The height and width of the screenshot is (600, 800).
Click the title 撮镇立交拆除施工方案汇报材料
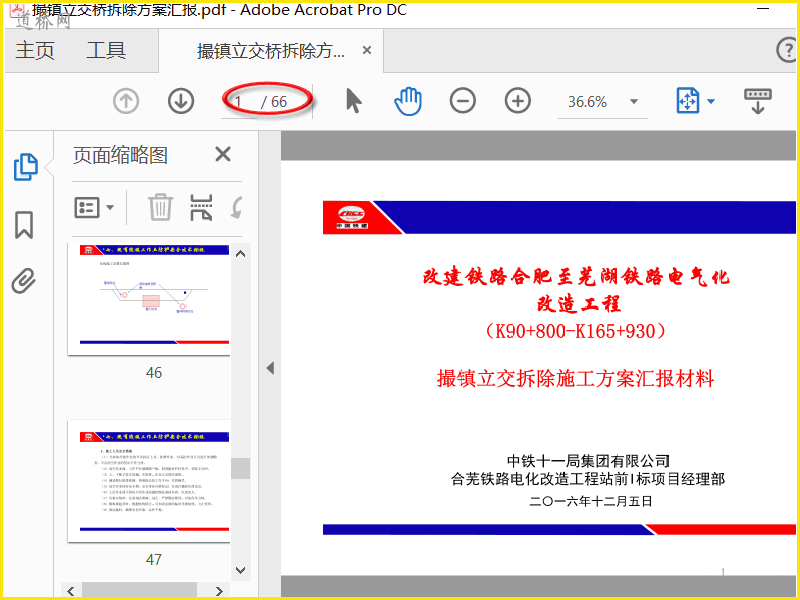576,379
